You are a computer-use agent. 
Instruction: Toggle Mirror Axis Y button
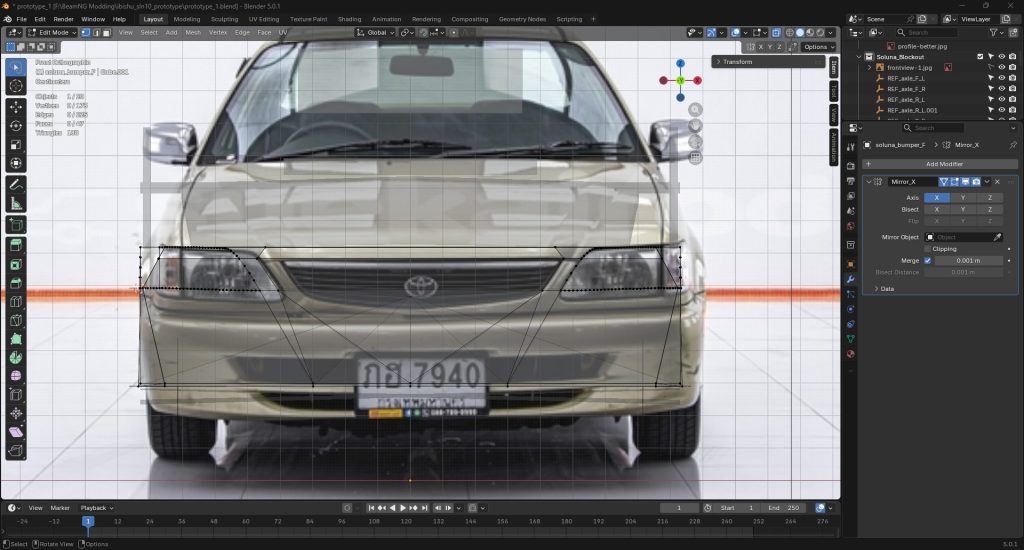click(963, 197)
